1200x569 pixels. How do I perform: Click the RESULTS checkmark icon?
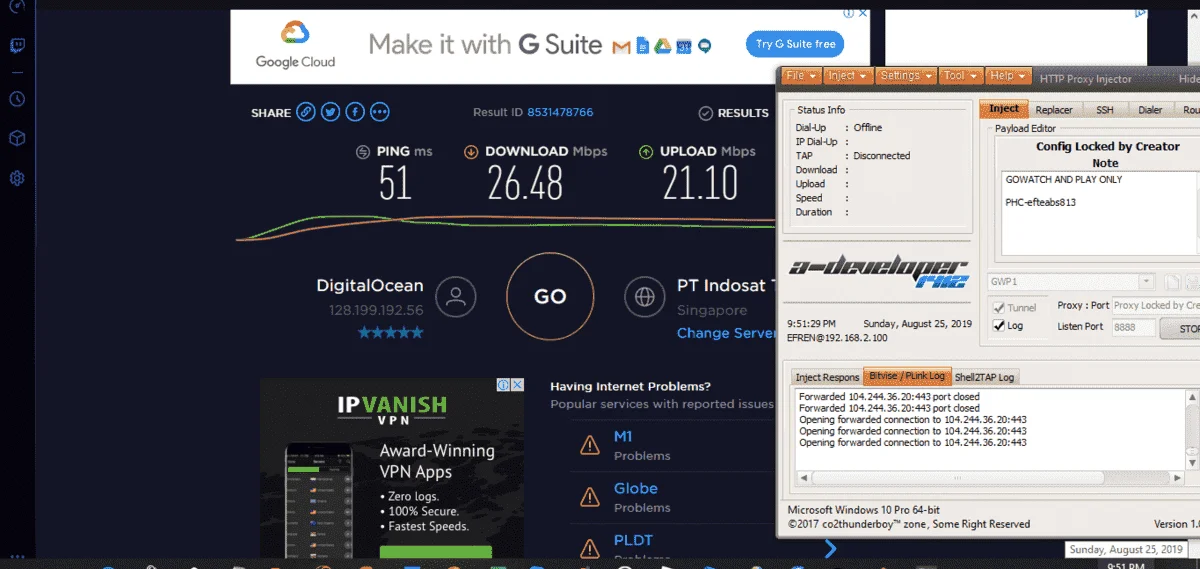tap(705, 113)
